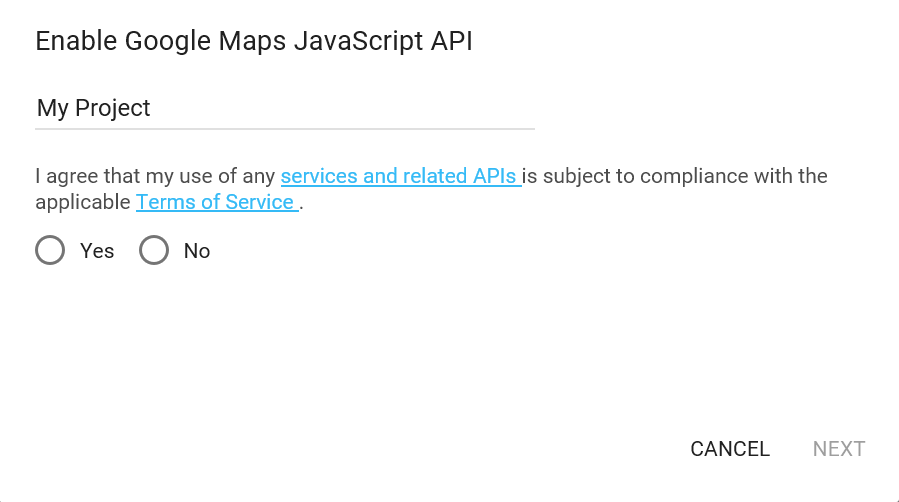Proceed to next step with NEXT
The width and height of the screenshot is (899, 502).
839,449
